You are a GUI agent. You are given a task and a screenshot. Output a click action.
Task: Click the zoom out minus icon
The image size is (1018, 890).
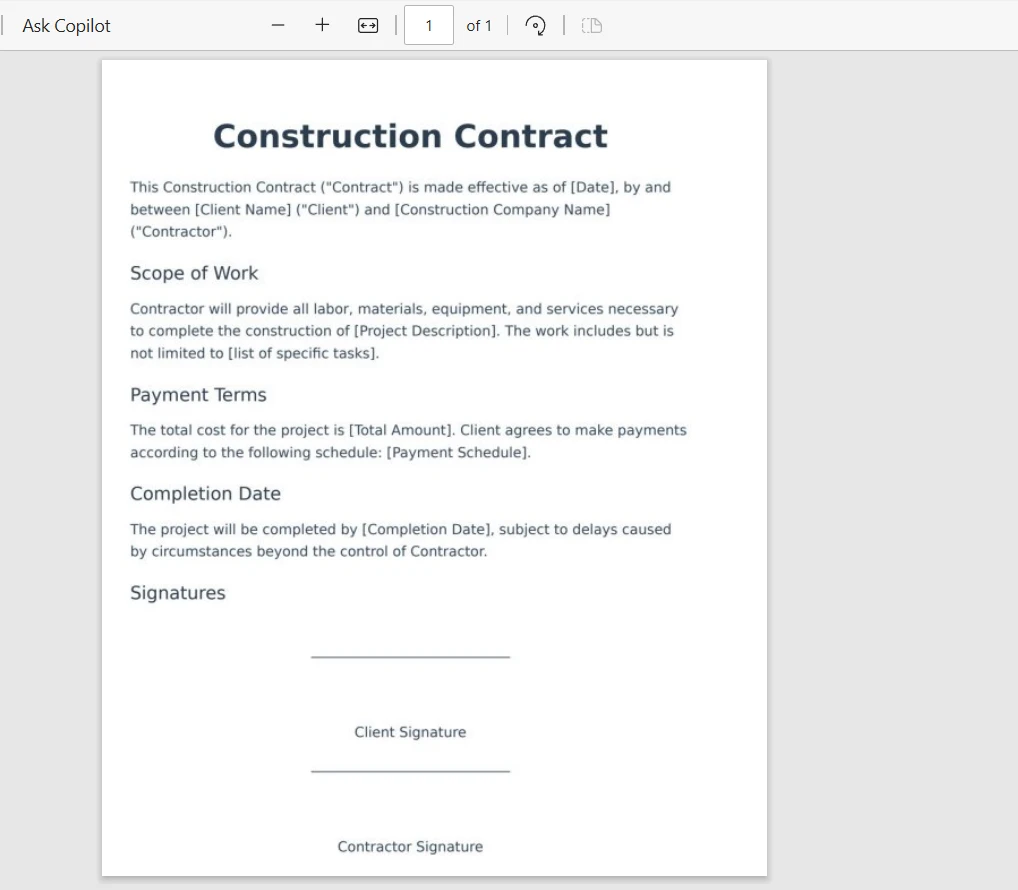pyautogui.click(x=278, y=25)
